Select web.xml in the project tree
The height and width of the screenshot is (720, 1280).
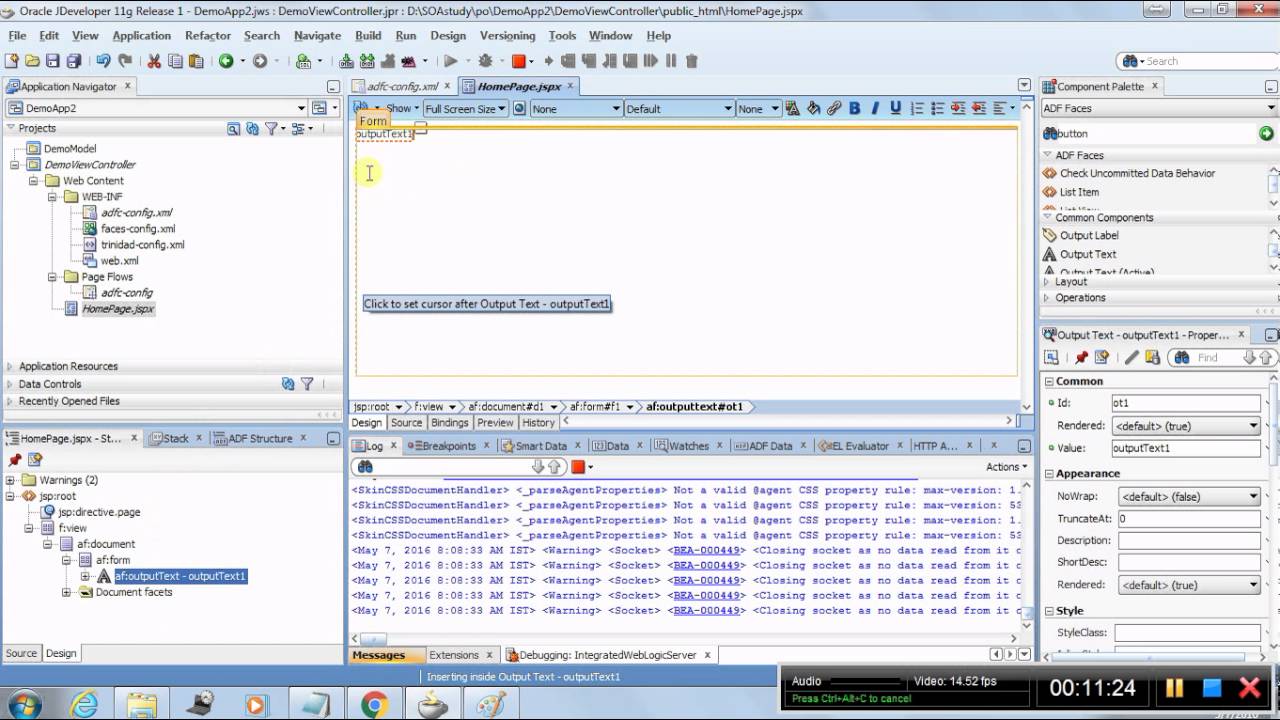click(119, 261)
